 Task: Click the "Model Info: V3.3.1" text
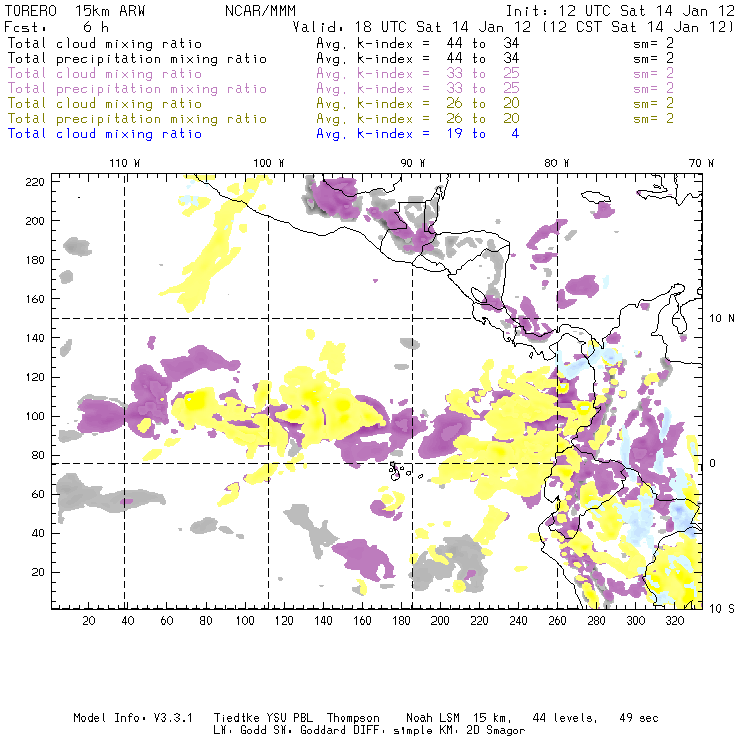[x=133, y=718]
